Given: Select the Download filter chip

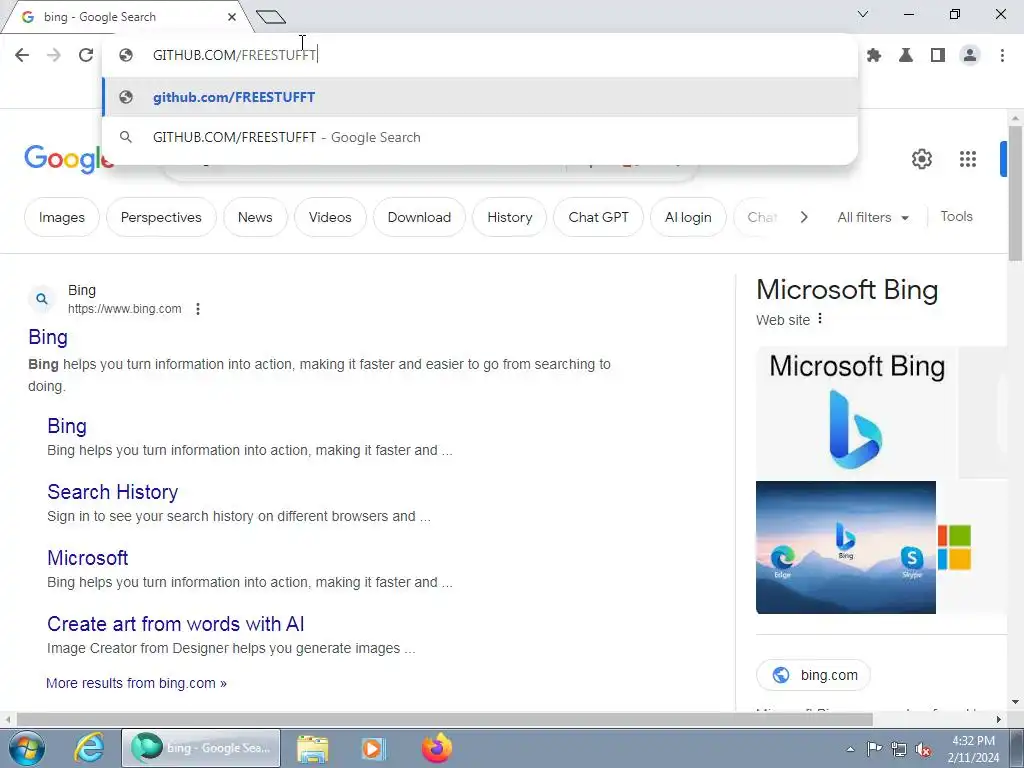Looking at the screenshot, I should pyautogui.click(x=419, y=217).
